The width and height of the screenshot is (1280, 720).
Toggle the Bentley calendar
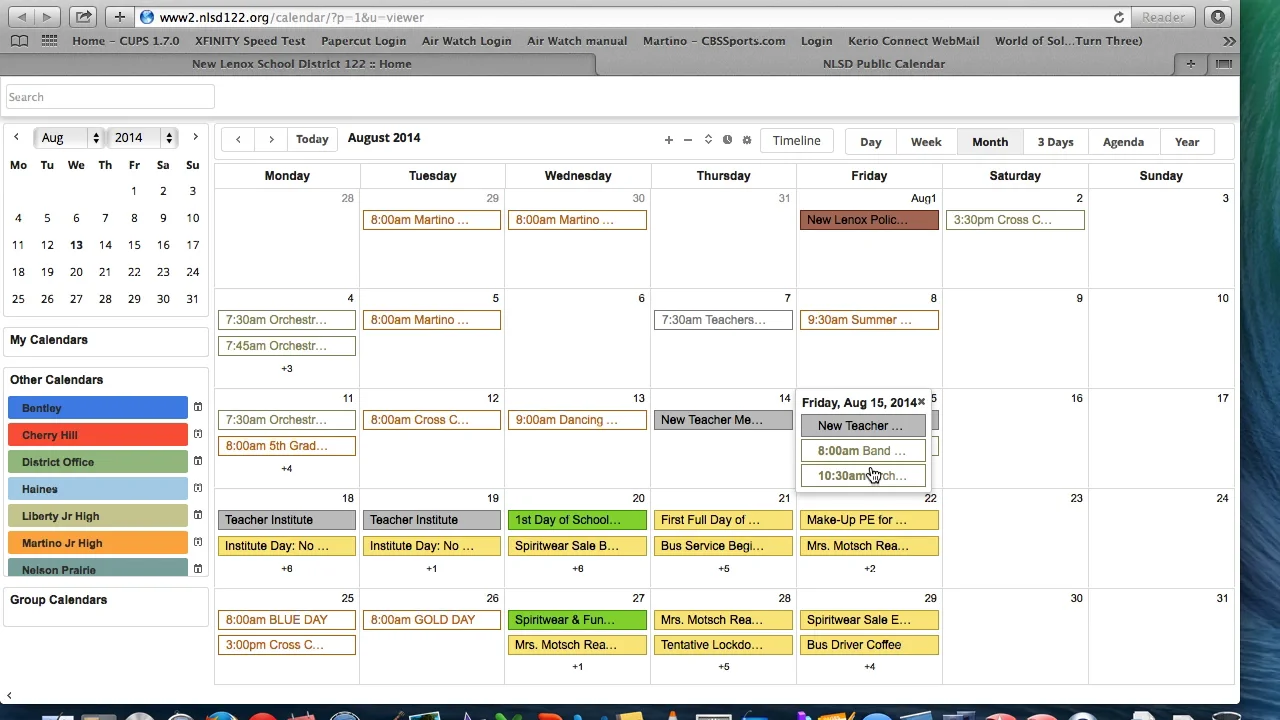coord(98,408)
